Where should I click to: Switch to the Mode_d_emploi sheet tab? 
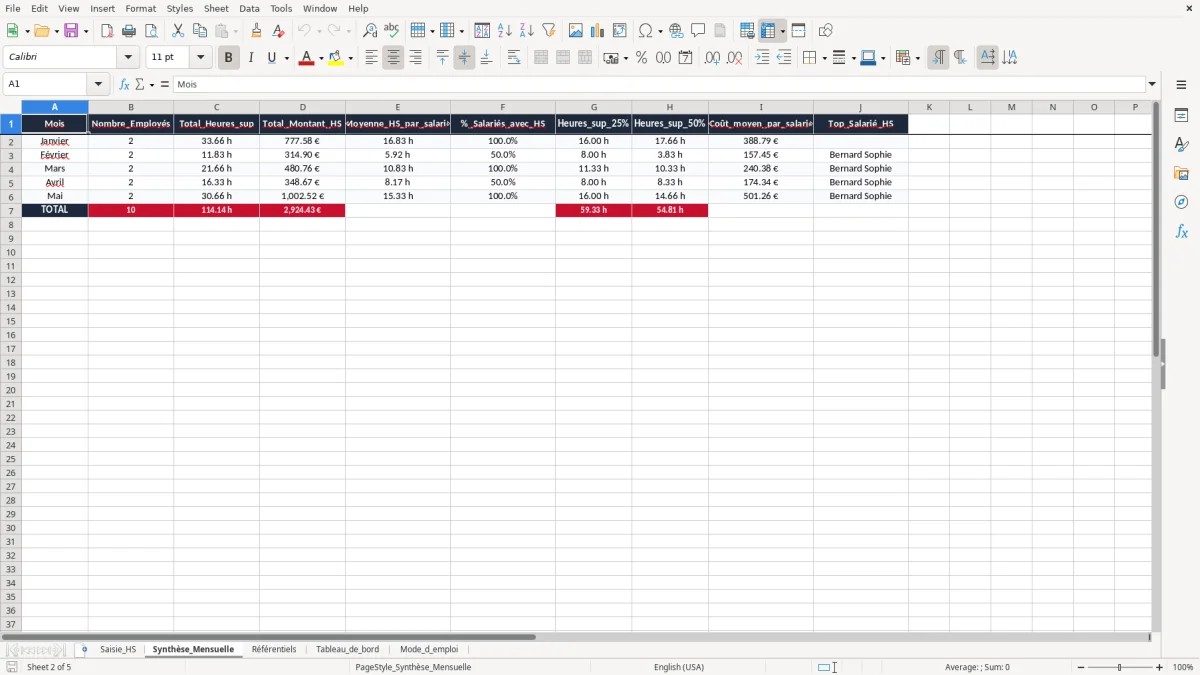tap(429, 649)
